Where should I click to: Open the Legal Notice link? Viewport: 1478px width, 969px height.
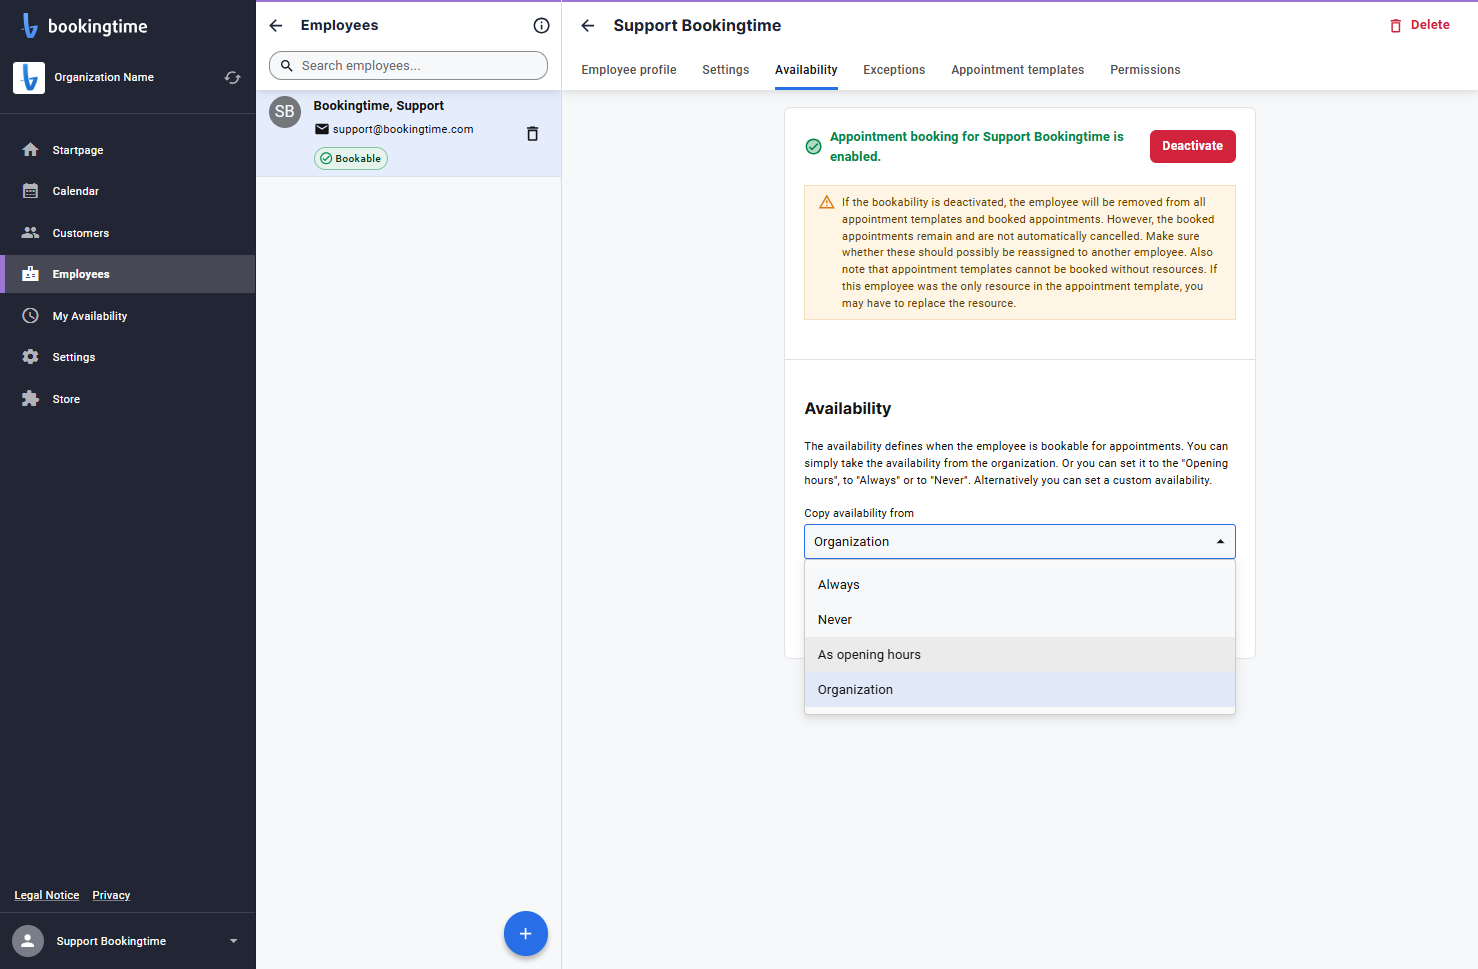(47, 895)
